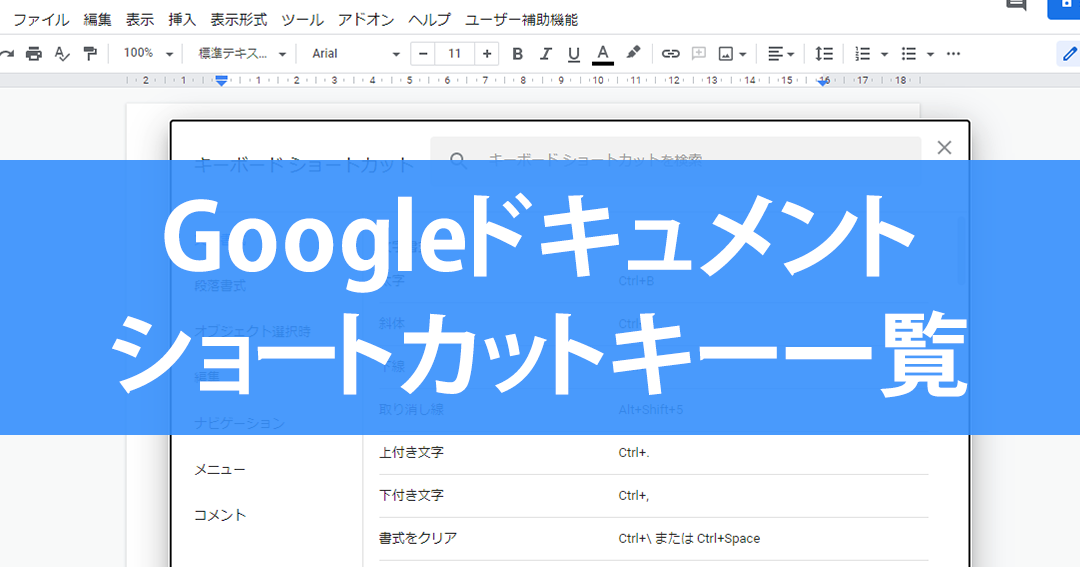Select コメント category in shortcuts dialog
The image size is (1080, 567).
(x=220, y=515)
